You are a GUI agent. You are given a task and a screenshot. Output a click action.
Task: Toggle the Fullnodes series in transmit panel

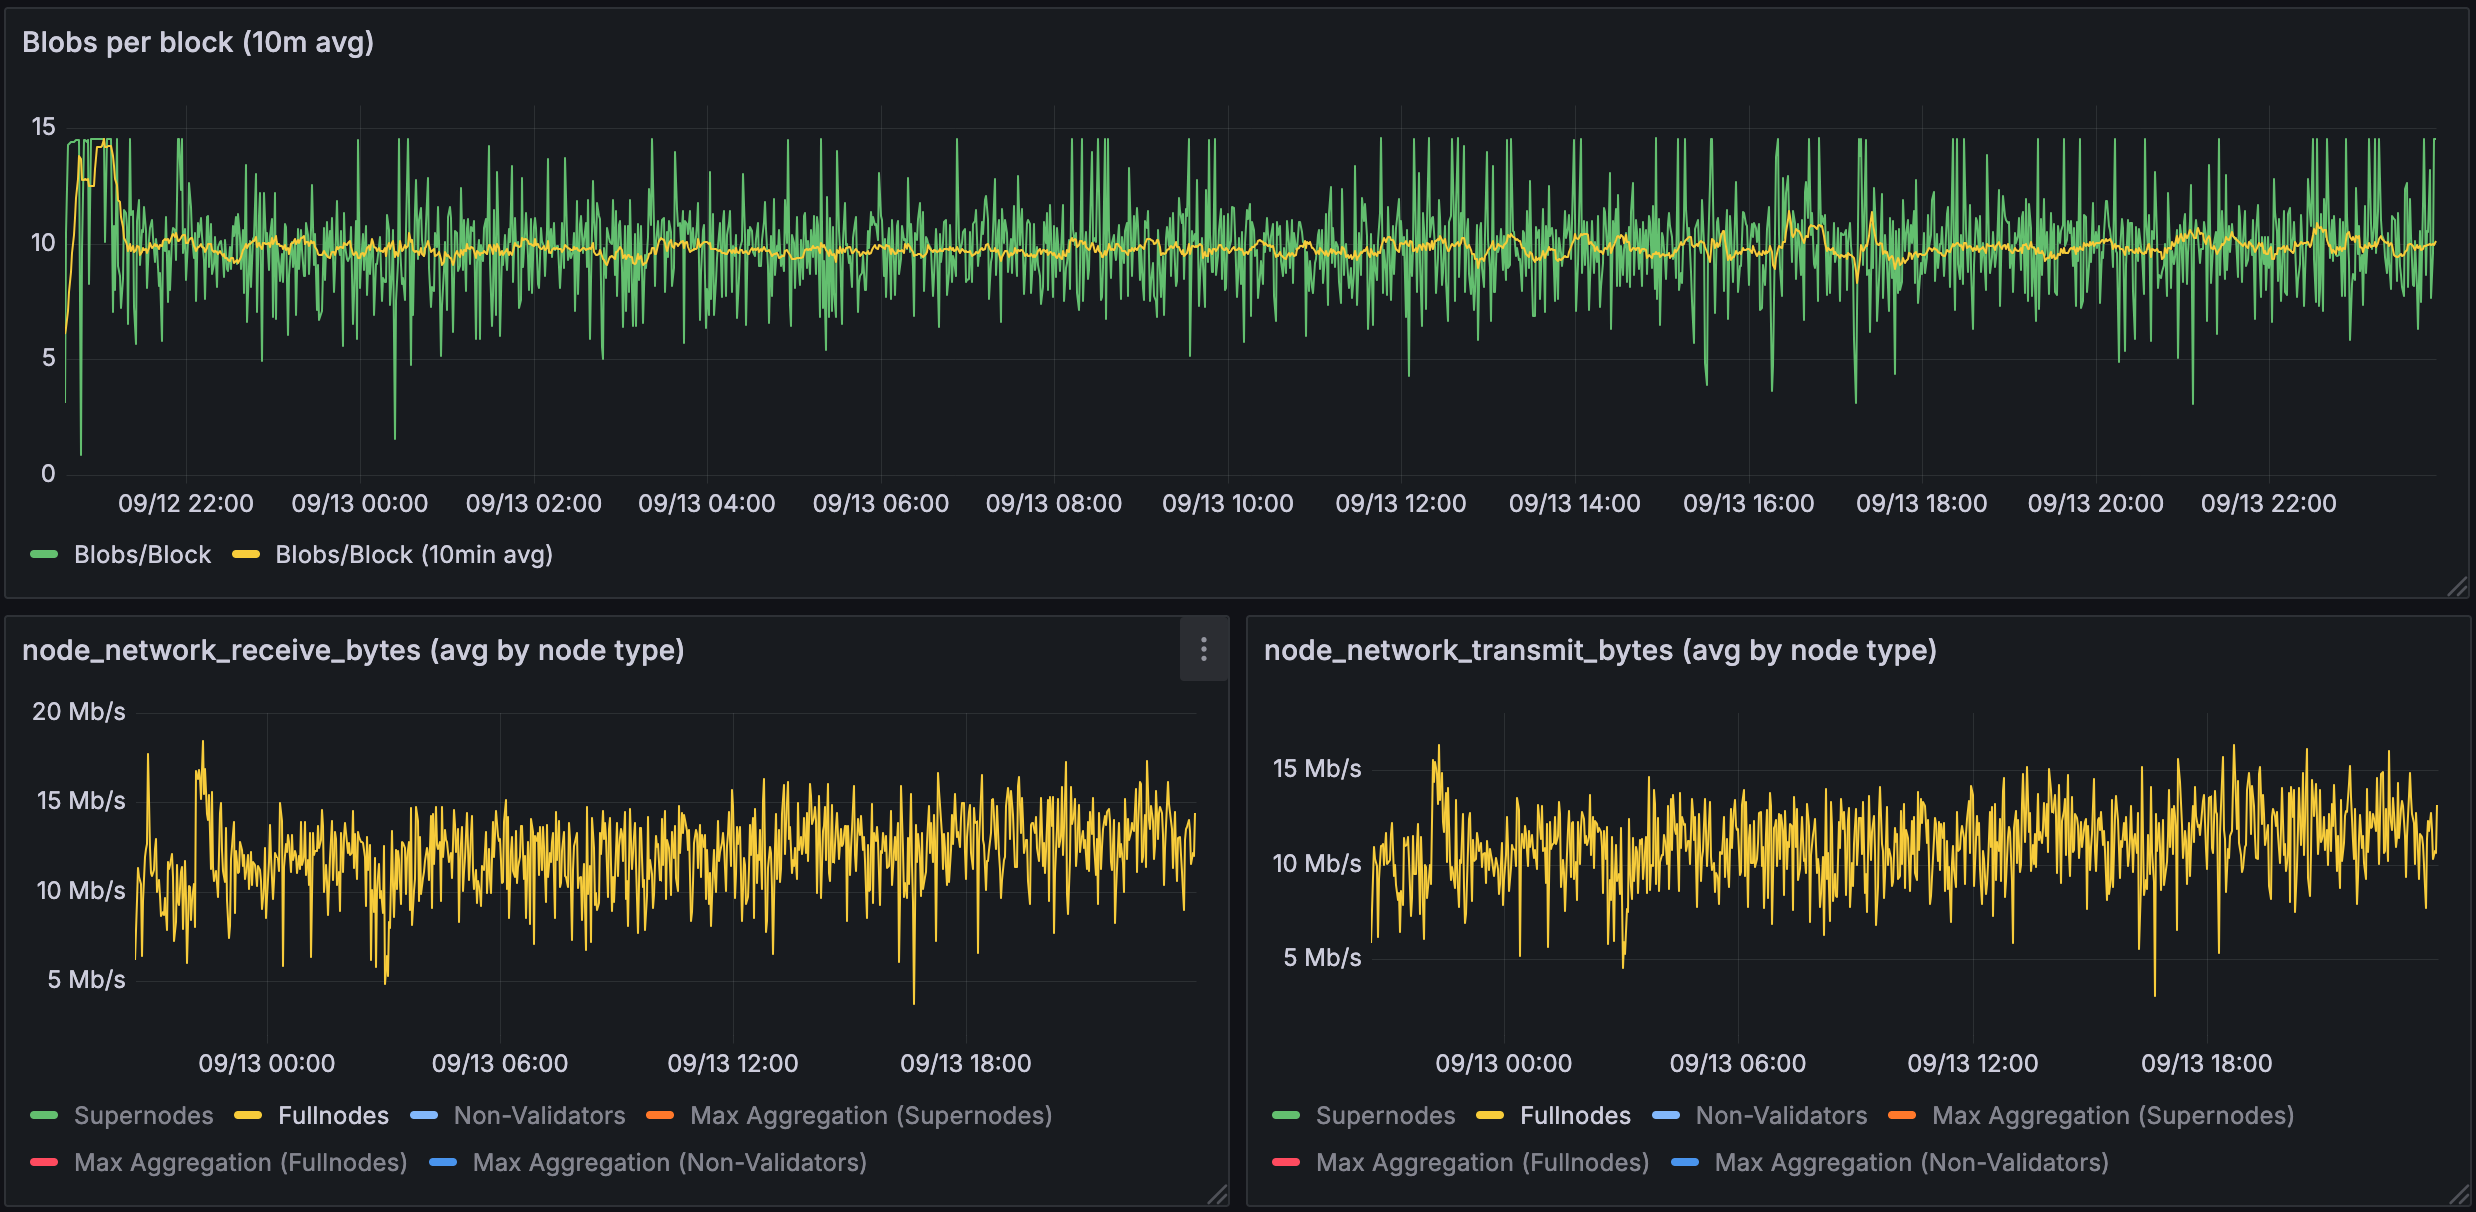(x=1576, y=1115)
